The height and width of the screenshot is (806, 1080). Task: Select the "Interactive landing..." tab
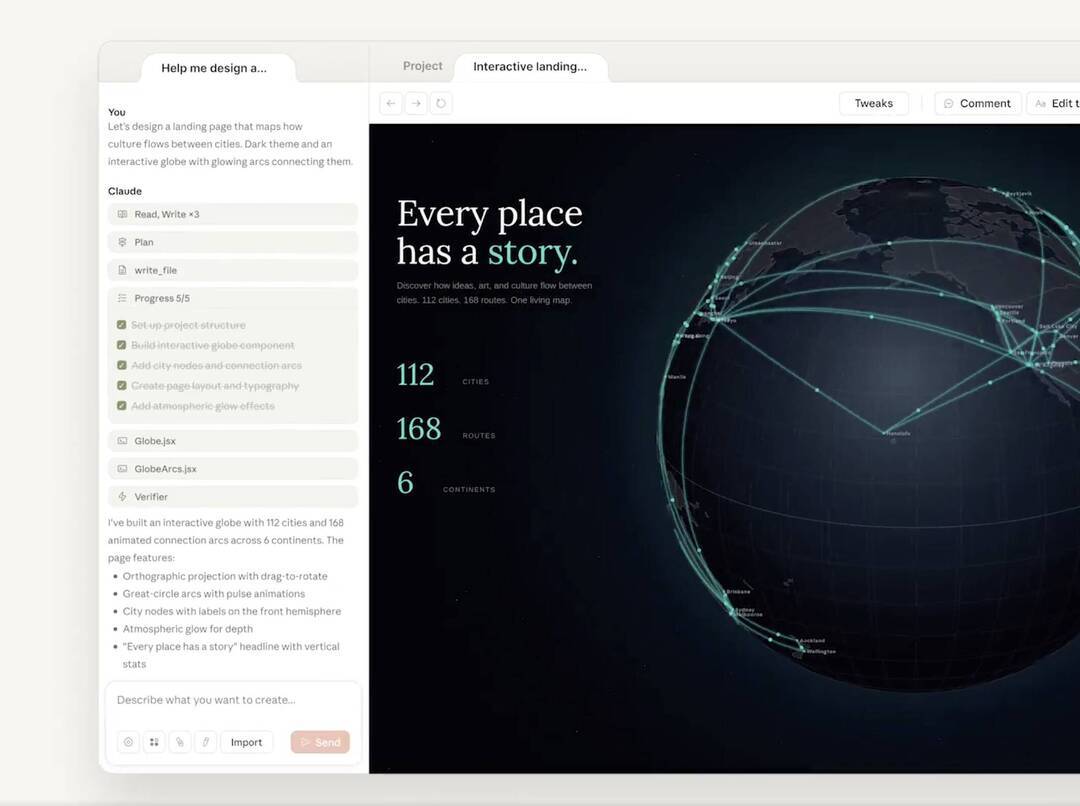click(x=530, y=68)
